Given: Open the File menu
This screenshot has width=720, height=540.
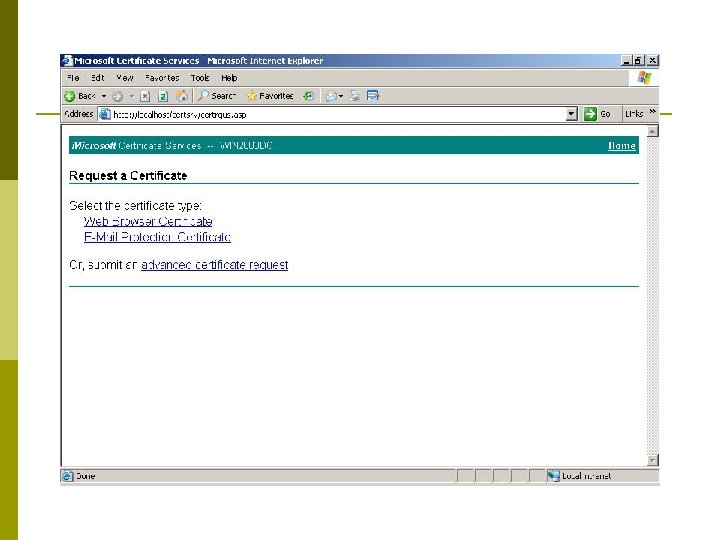Looking at the screenshot, I should (73, 78).
